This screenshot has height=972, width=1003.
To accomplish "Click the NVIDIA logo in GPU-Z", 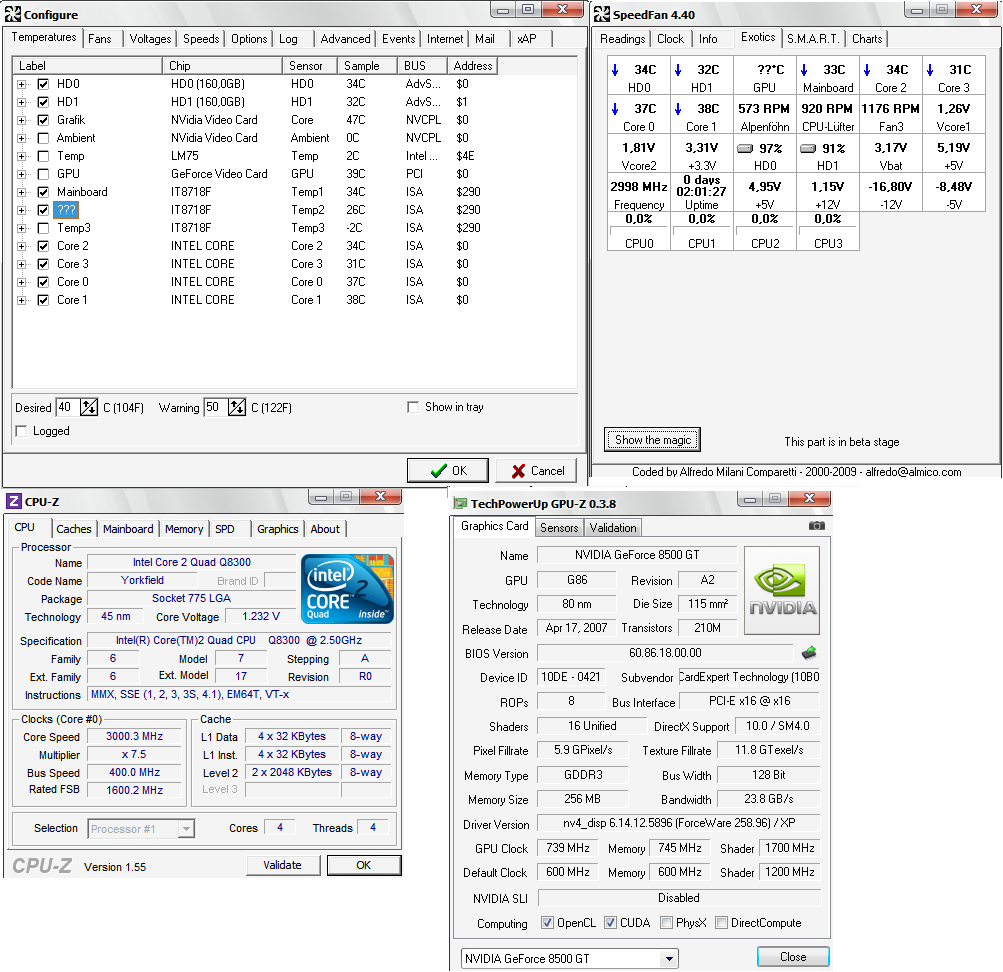I will click(782, 590).
